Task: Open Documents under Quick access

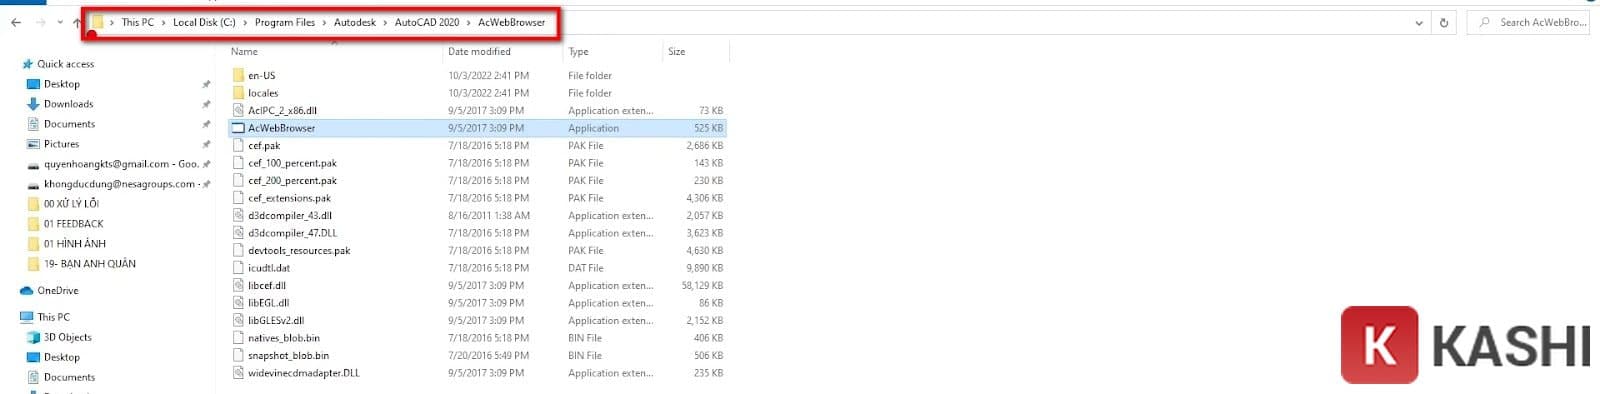Action: [69, 124]
